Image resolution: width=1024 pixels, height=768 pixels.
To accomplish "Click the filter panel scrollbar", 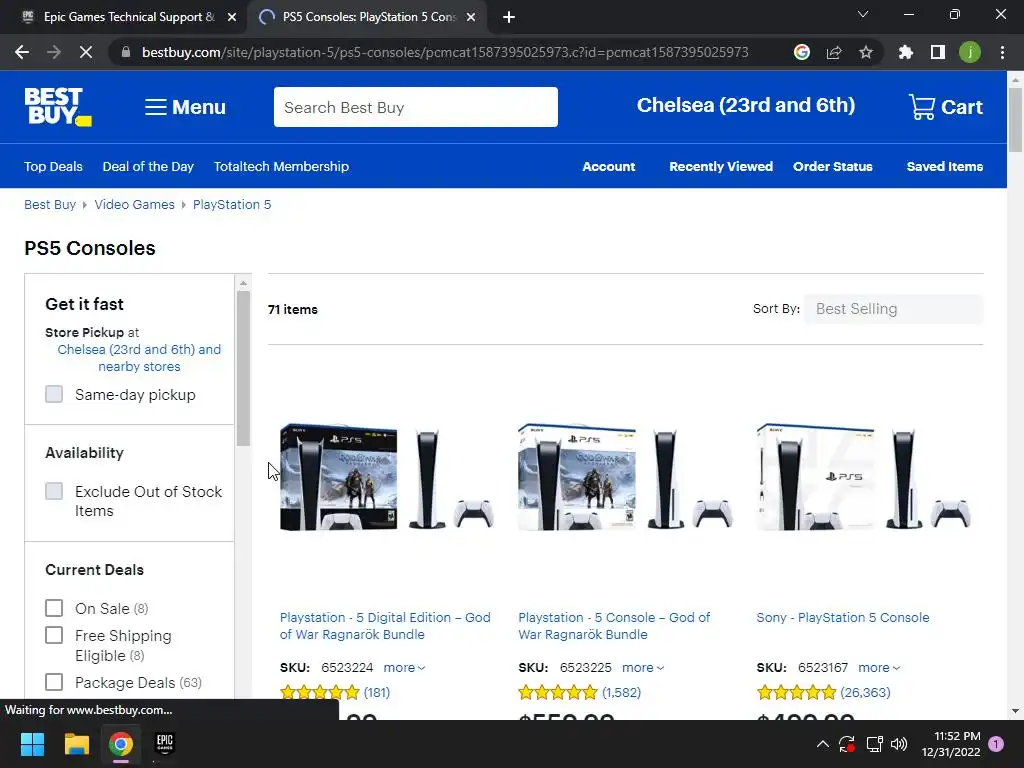I will 243,368.
